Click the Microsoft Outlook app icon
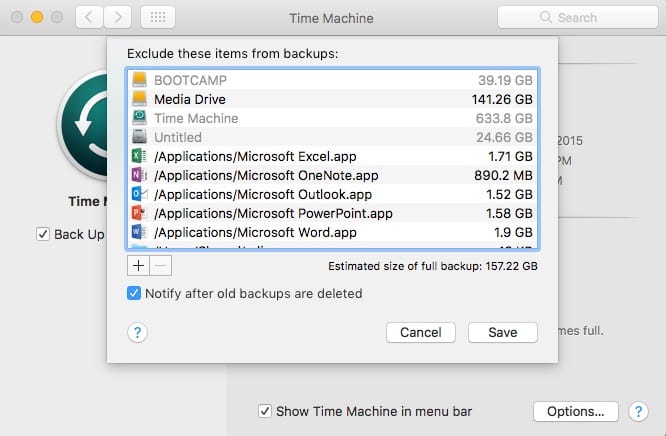666x436 pixels. tap(139, 194)
